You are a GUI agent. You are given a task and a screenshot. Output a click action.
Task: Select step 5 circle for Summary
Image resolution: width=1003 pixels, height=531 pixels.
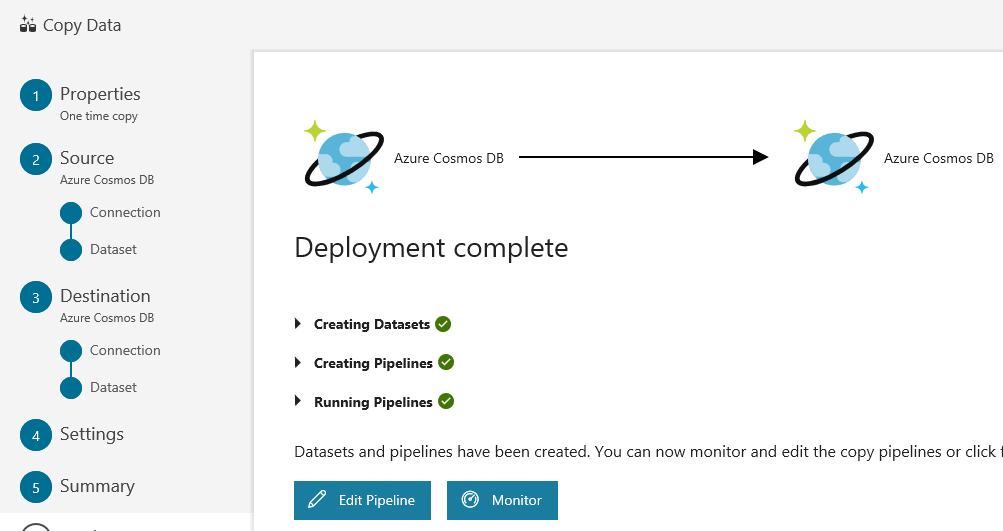[x=36, y=487]
